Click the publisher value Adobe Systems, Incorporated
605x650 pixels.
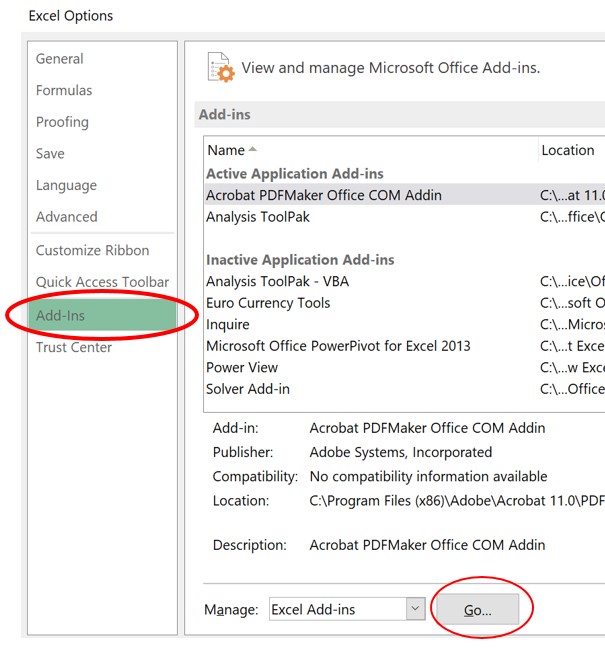401,452
